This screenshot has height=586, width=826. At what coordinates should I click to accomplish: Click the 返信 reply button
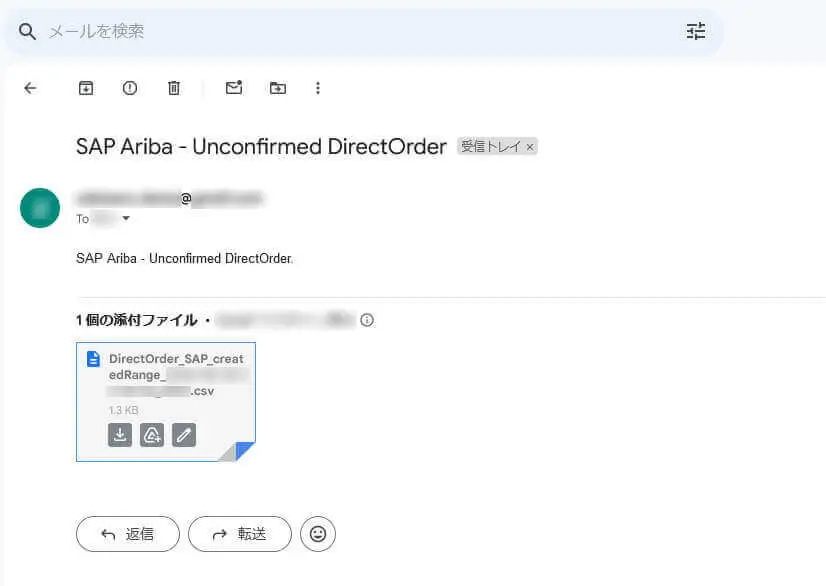[128, 534]
